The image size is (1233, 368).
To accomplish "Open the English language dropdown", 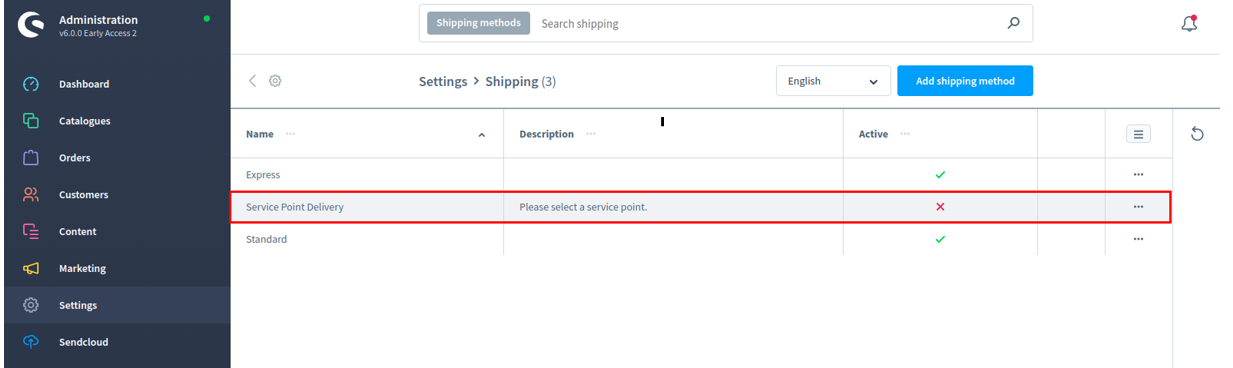I will pos(833,81).
